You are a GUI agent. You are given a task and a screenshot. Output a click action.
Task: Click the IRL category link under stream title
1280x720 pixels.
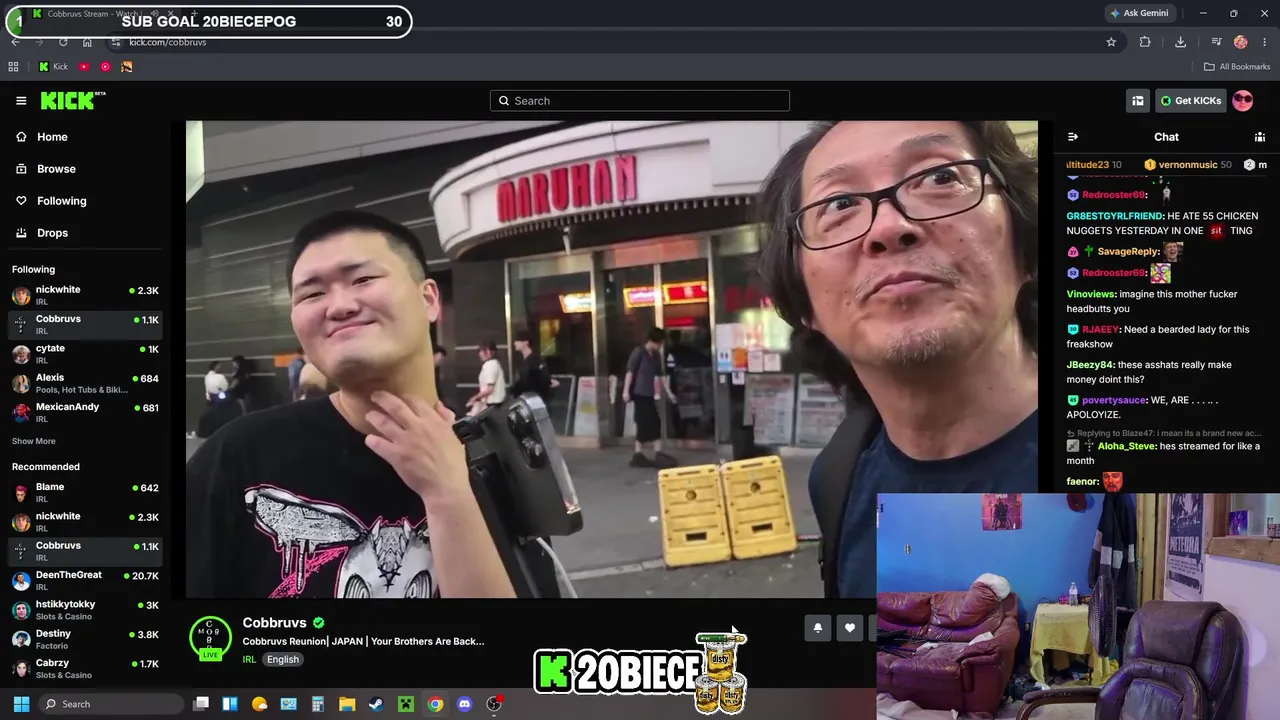click(249, 659)
